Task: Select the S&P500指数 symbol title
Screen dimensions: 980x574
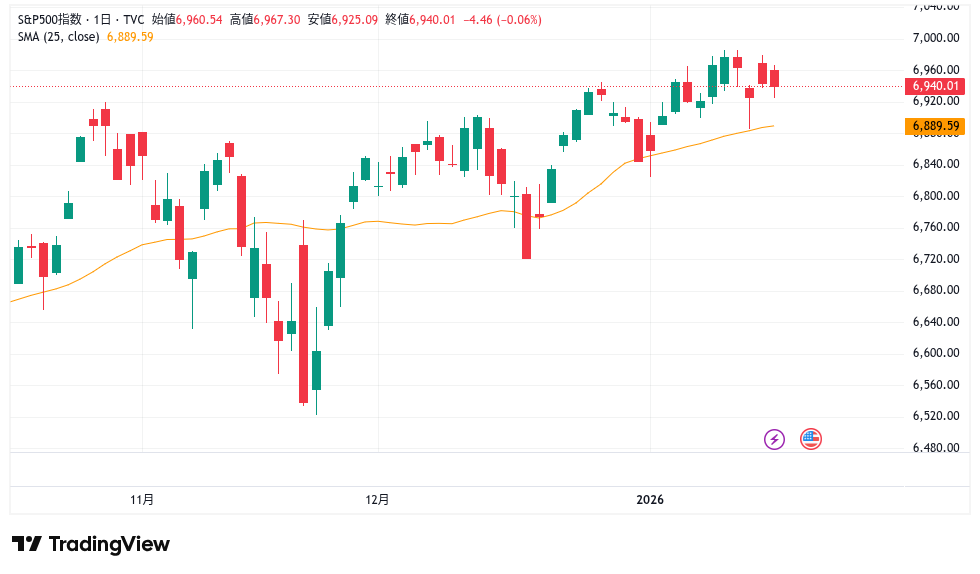Action: point(52,19)
